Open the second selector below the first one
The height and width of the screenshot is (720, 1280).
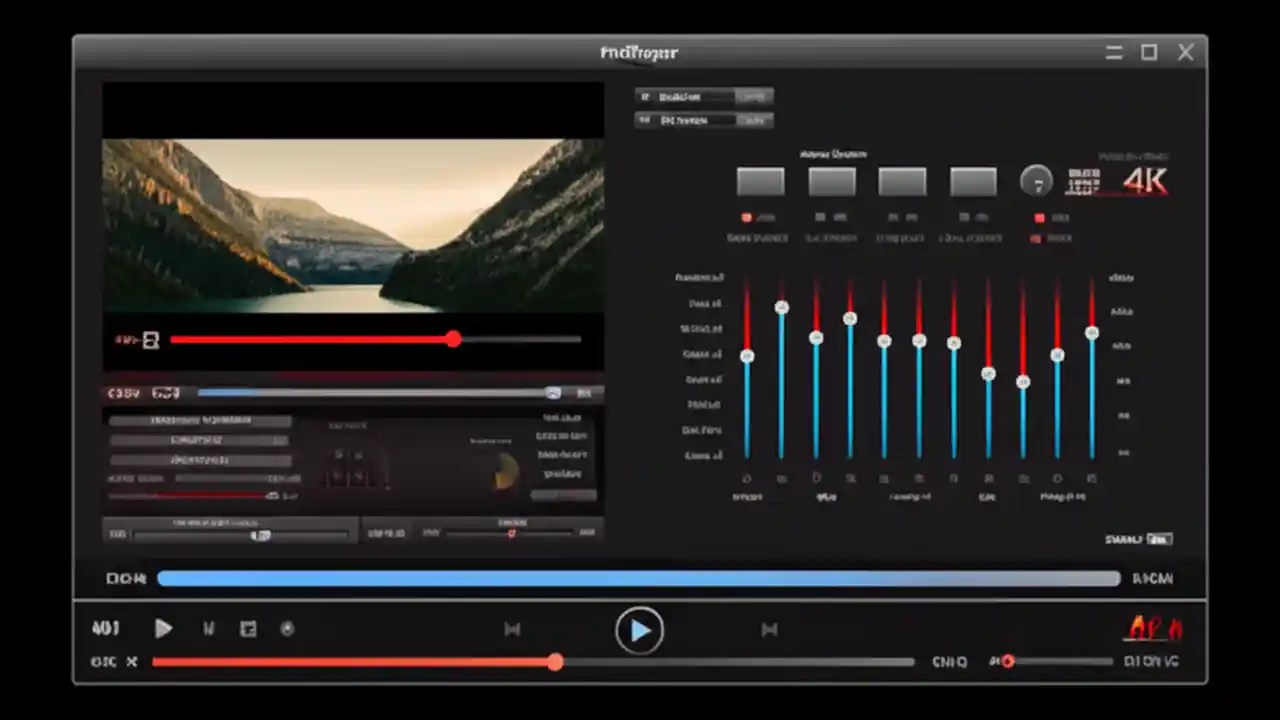[703, 120]
